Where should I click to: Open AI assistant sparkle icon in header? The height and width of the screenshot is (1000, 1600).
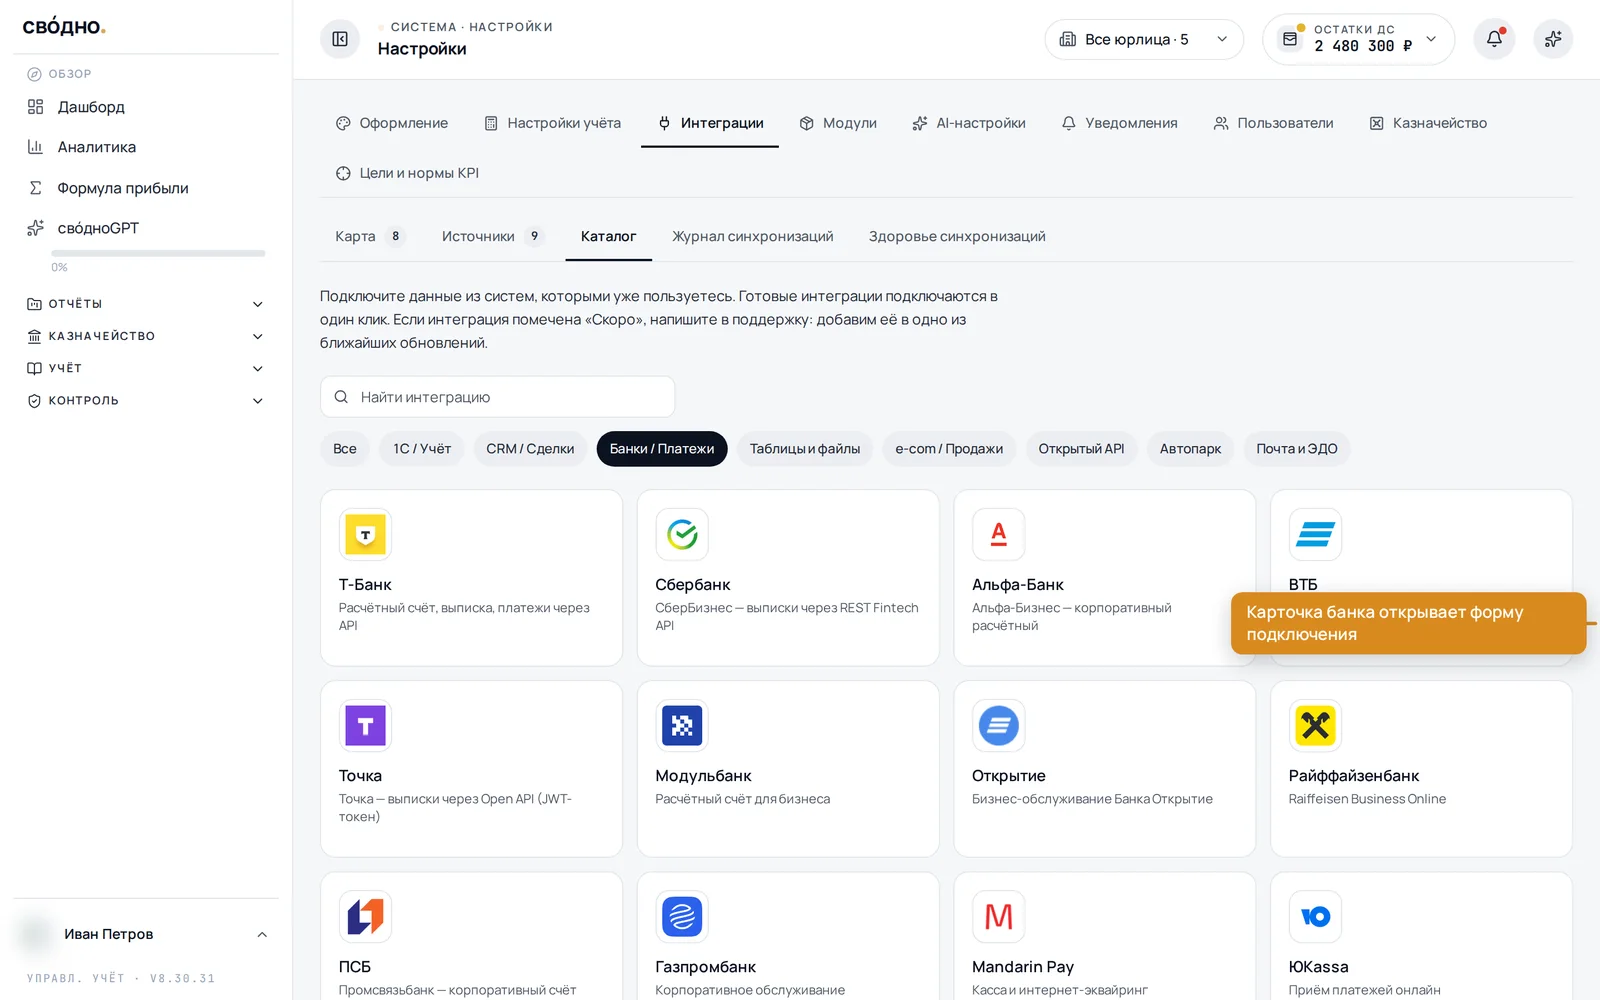[1553, 39]
